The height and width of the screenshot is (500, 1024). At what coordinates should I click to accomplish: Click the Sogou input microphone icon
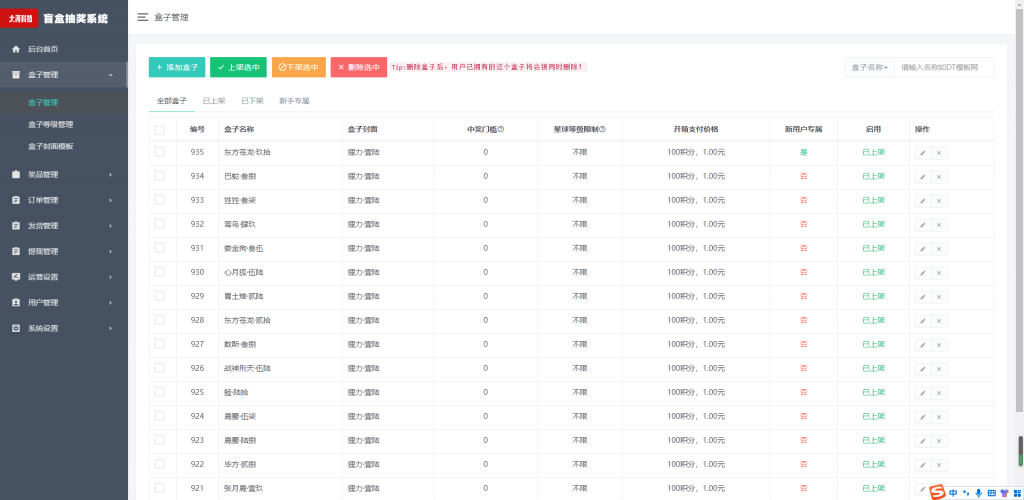point(978,492)
